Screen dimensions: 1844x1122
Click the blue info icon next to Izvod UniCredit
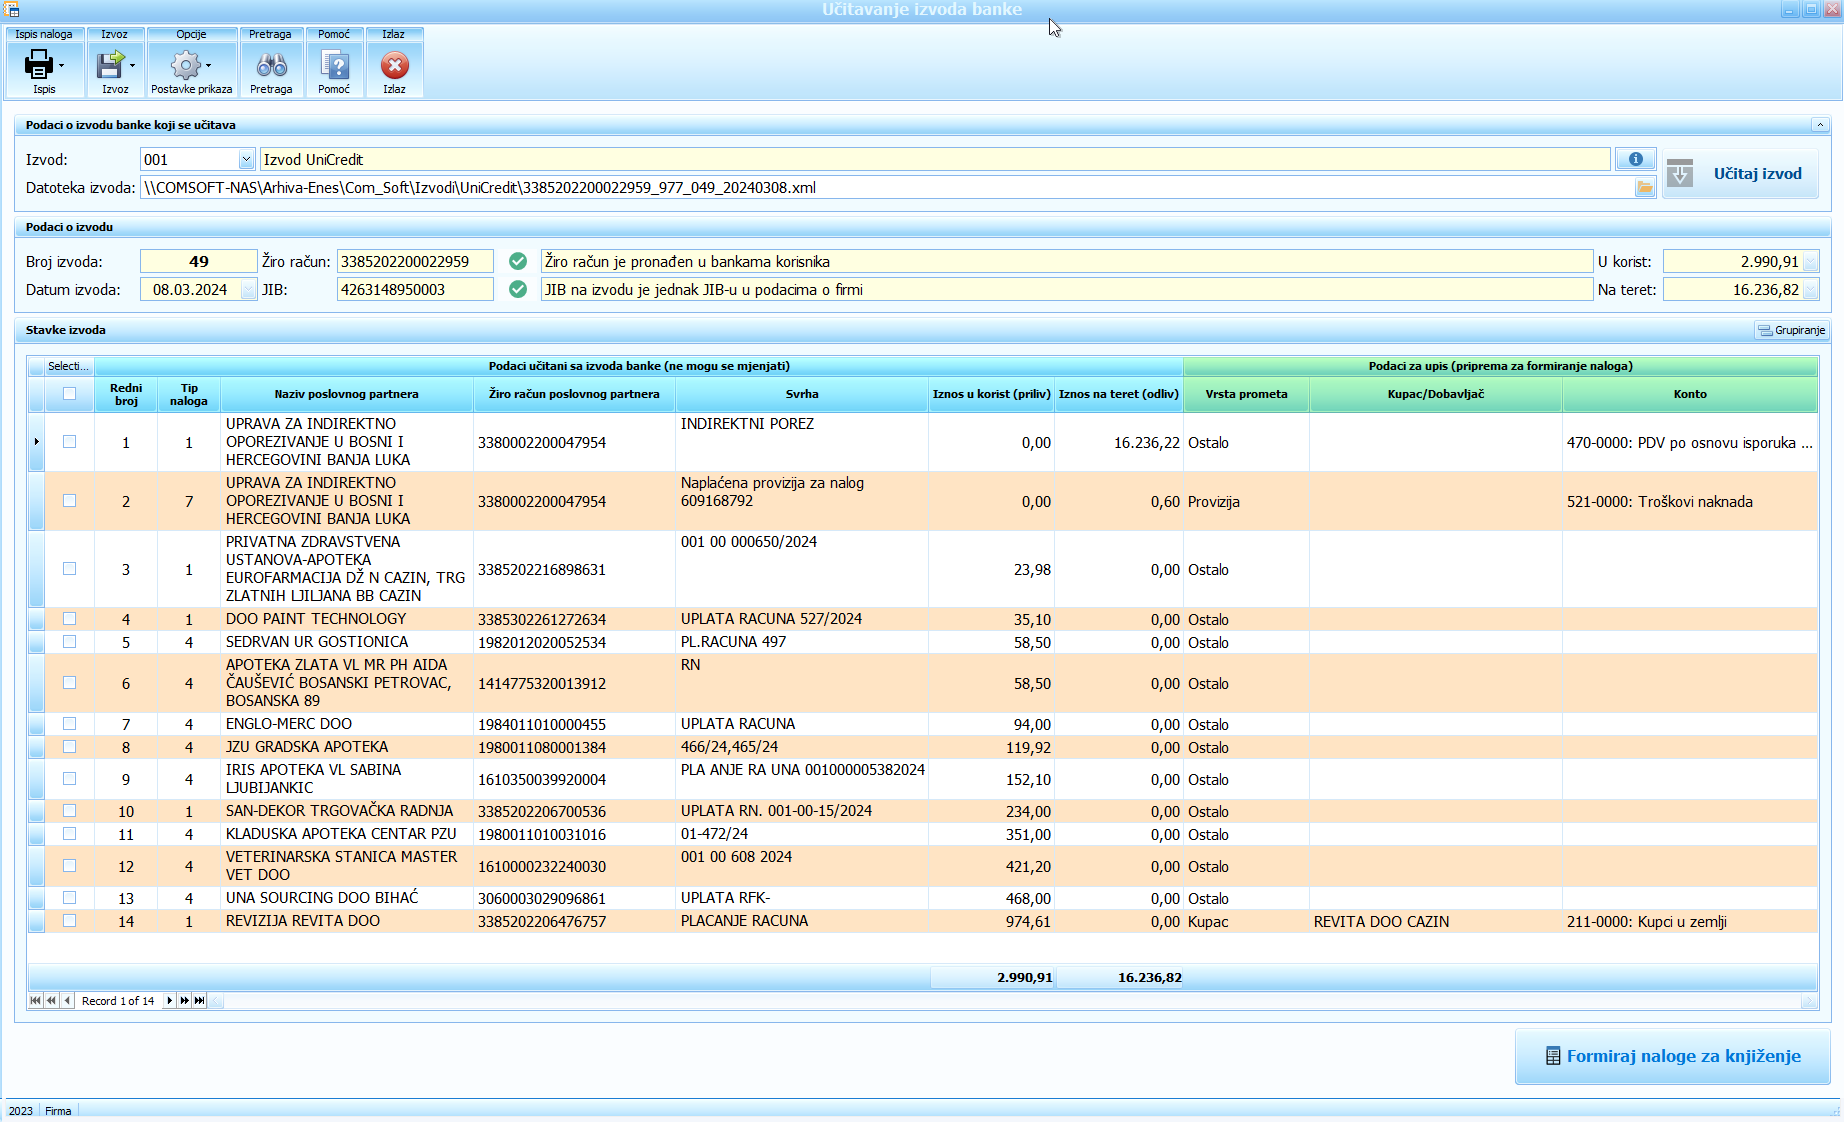1635,160
